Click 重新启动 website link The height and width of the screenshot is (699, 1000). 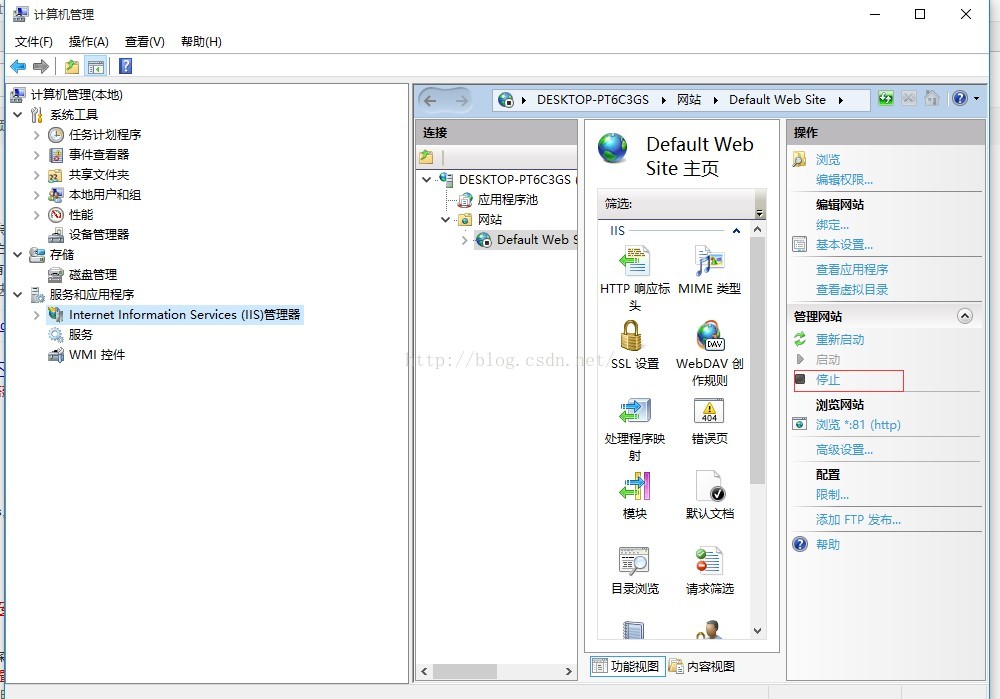tap(840, 339)
